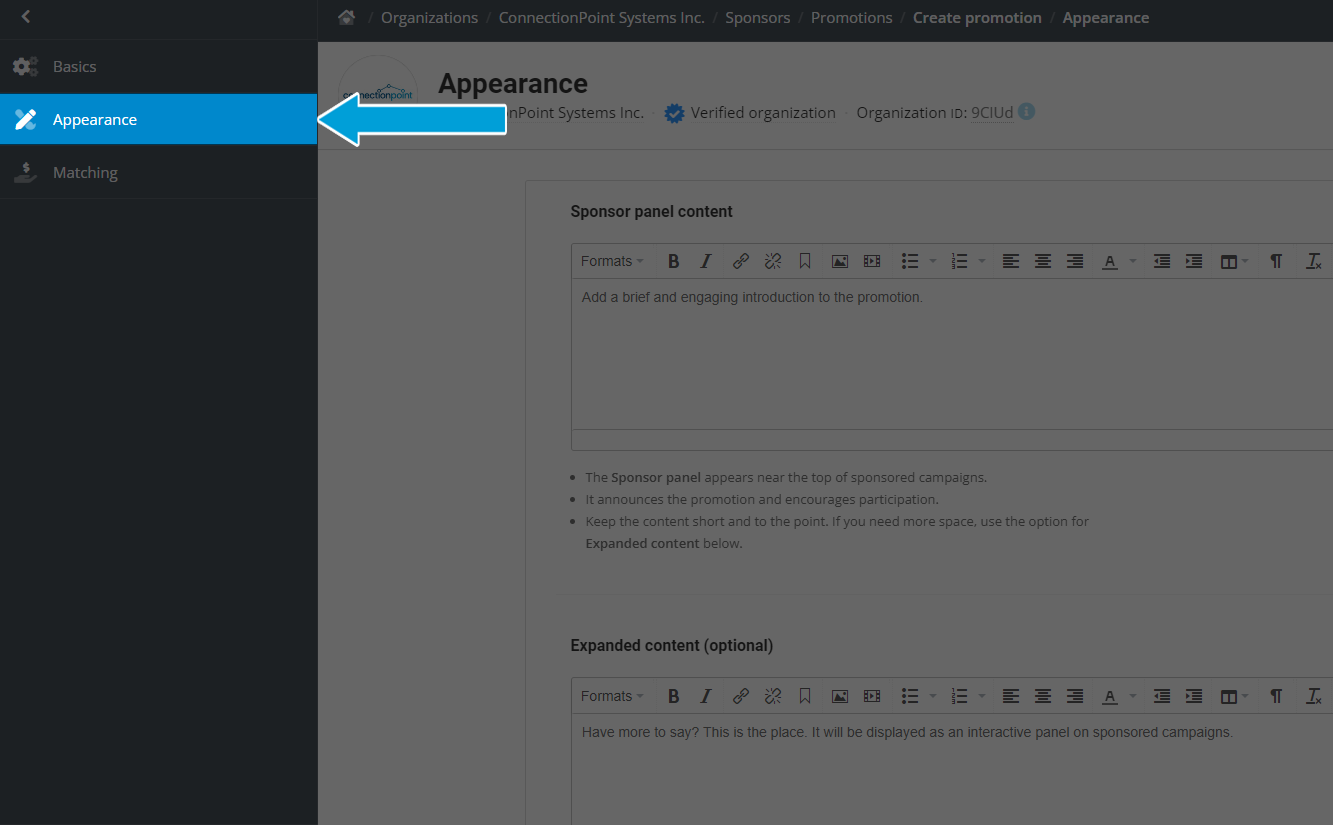Remove link in Sponsor panel content editor
Viewport: 1333px width, 825px height.
773,261
